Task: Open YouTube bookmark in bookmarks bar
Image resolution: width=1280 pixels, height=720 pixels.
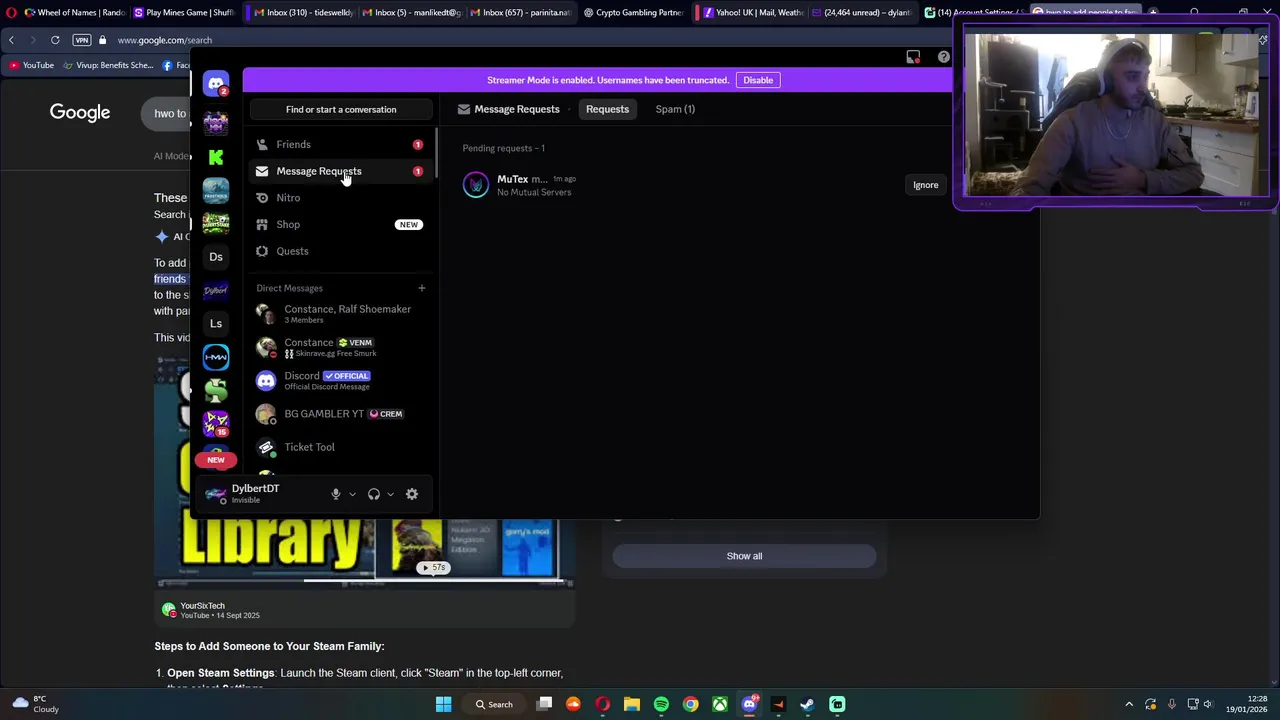Action: tap(31, 65)
